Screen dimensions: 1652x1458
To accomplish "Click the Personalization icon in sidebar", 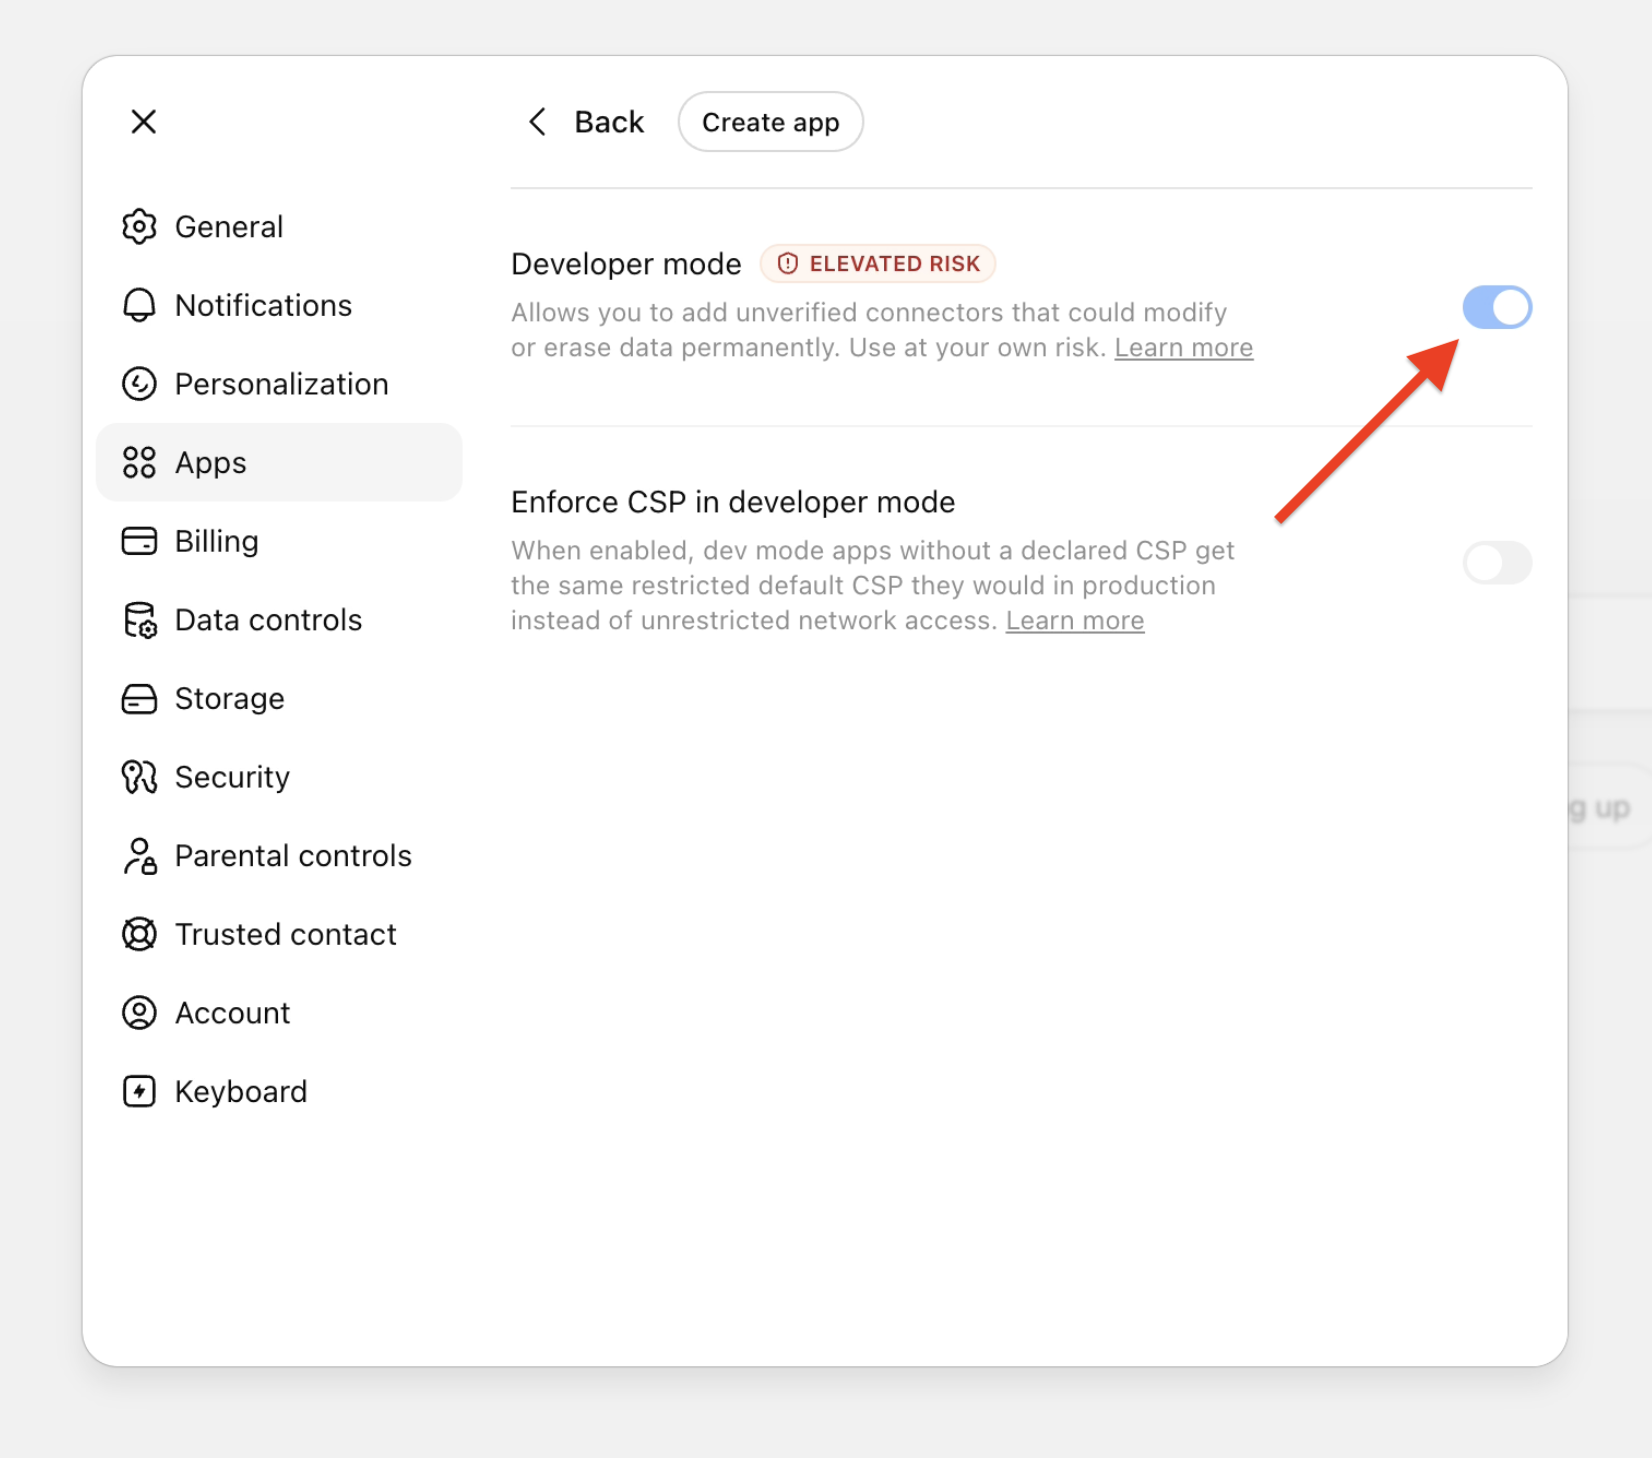I will 139,384.
